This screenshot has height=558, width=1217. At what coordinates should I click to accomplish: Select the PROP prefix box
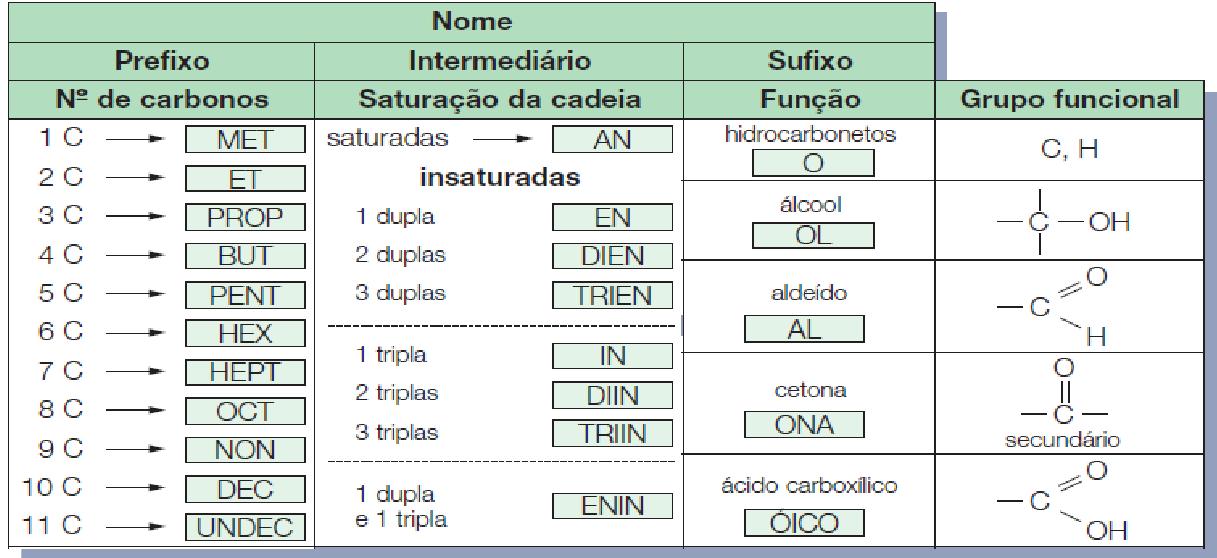point(244,218)
